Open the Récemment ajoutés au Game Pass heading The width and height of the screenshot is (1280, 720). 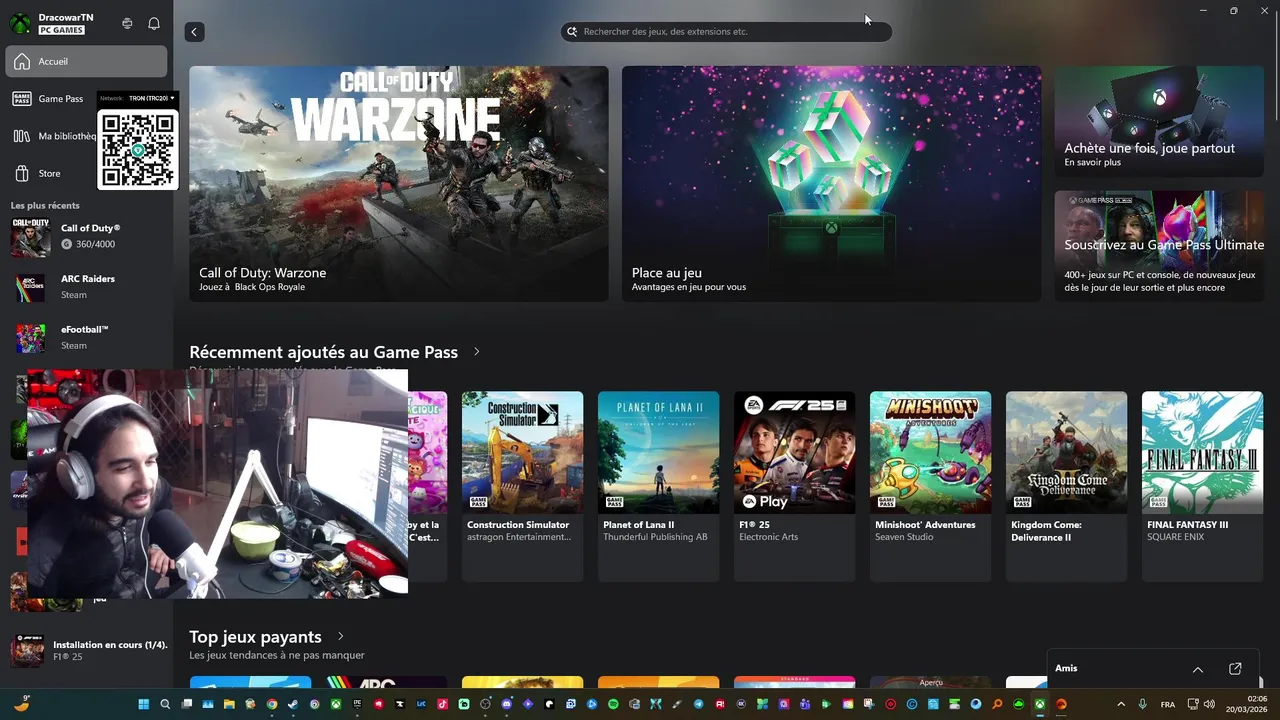pyautogui.click(x=323, y=352)
